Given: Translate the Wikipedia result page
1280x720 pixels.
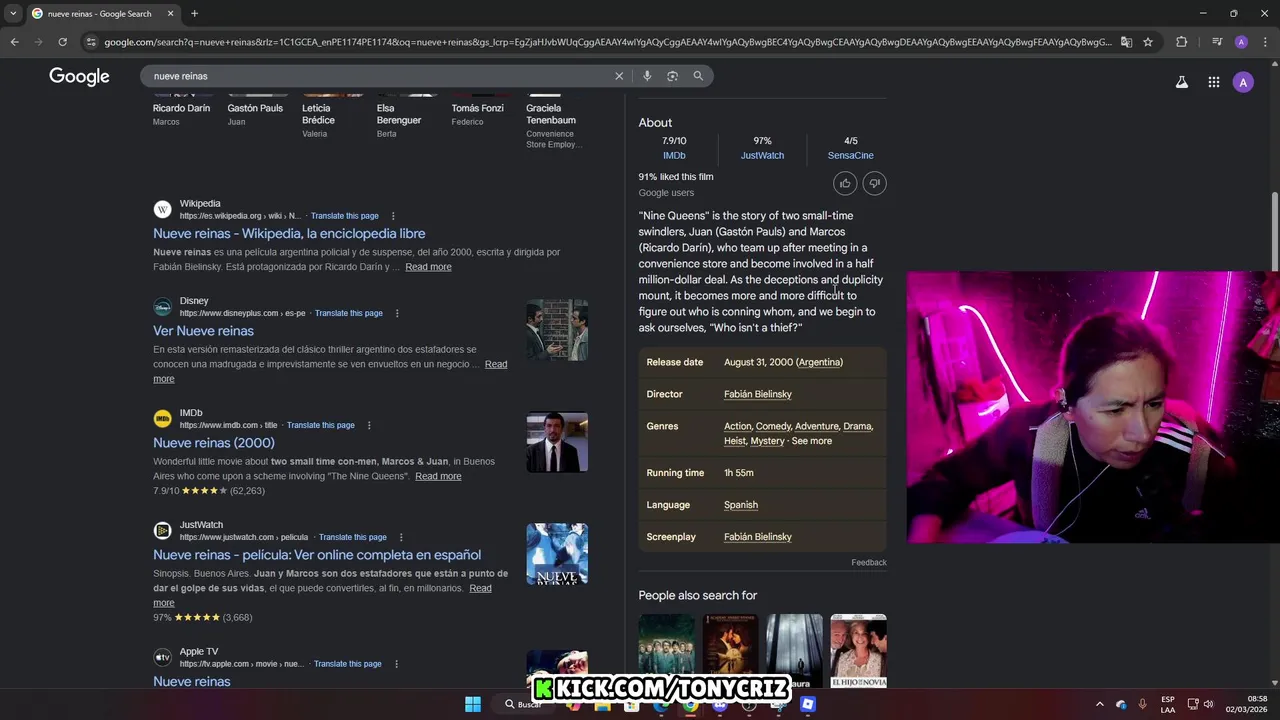Looking at the screenshot, I should coord(345,216).
